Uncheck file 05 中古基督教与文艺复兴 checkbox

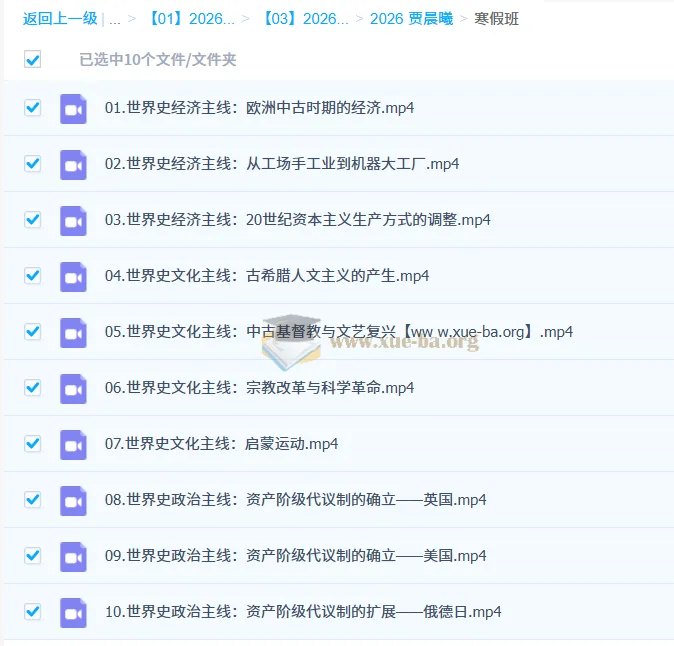click(33, 332)
